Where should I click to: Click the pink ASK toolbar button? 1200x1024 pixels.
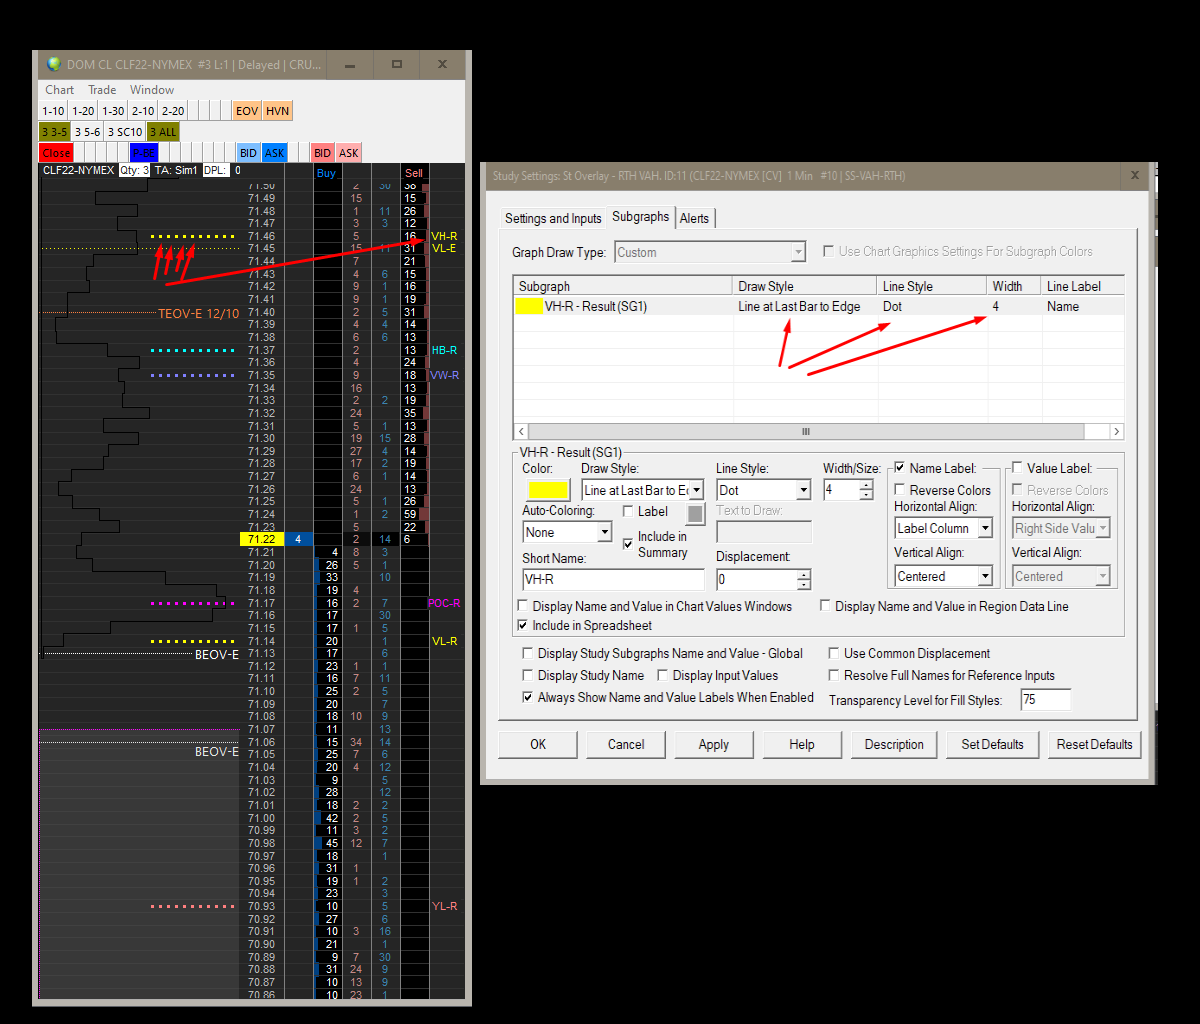tap(348, 153)
